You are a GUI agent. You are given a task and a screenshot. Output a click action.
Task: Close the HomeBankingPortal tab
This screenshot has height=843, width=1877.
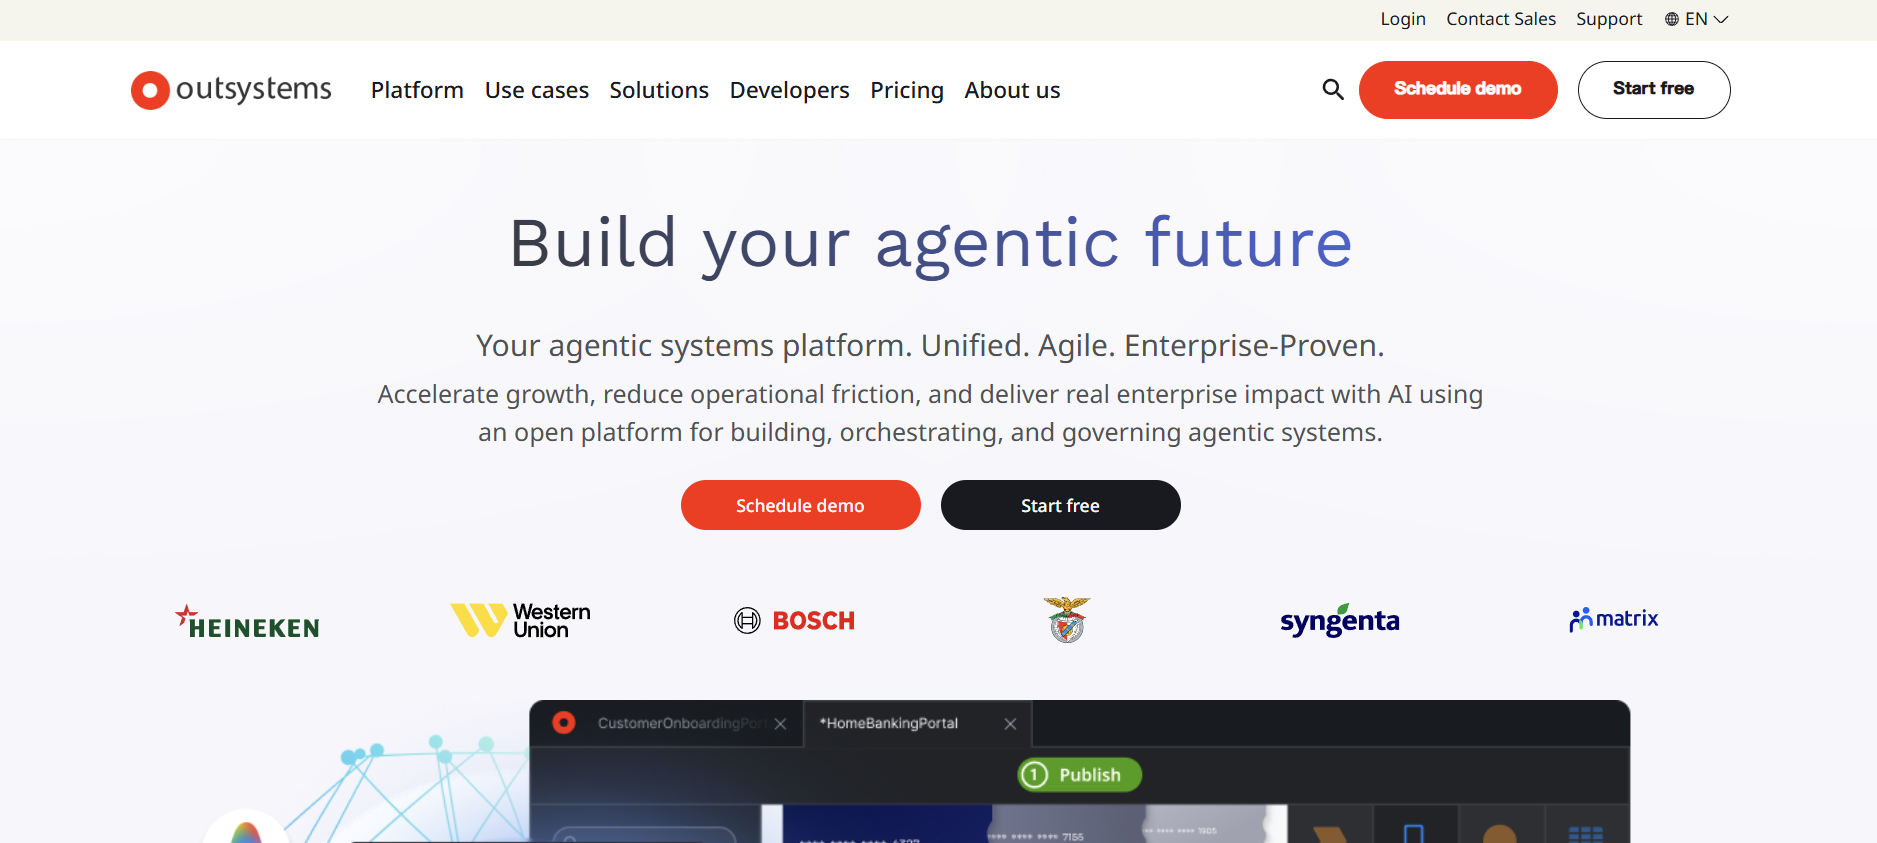1010,724
